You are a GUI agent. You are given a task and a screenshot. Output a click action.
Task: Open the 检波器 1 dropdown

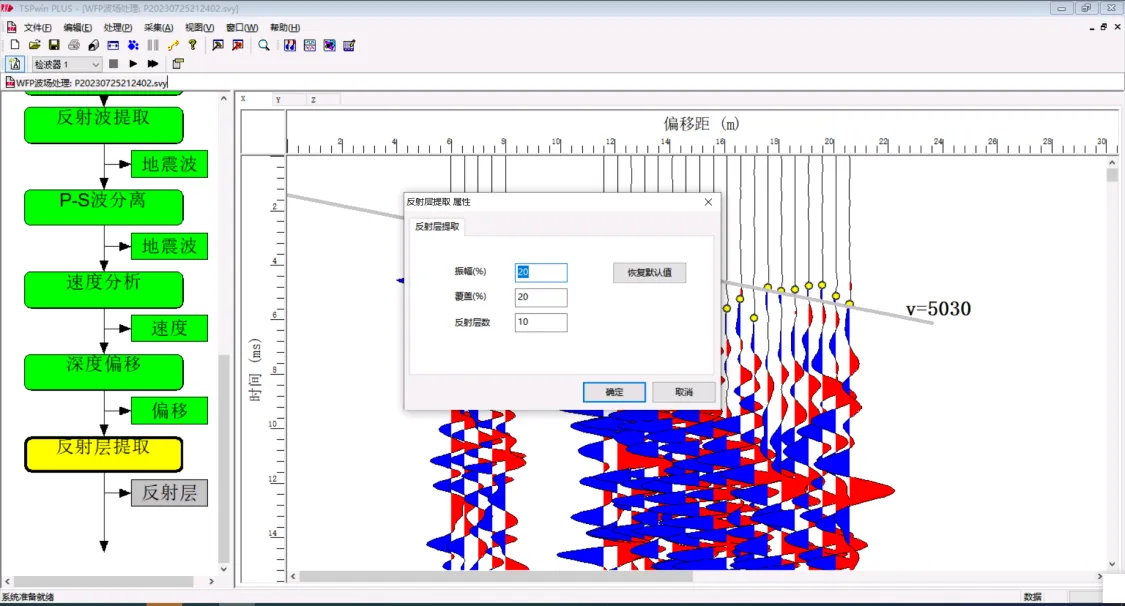[x=67, y=65]
